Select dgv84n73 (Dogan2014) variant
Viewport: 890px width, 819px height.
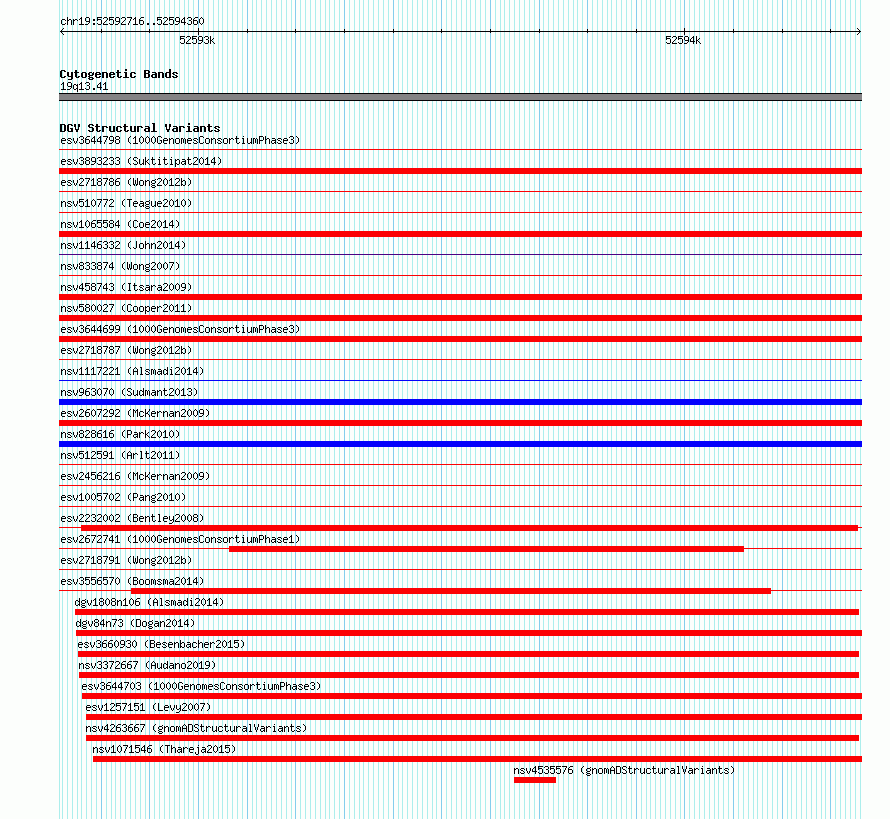(135, 623)
